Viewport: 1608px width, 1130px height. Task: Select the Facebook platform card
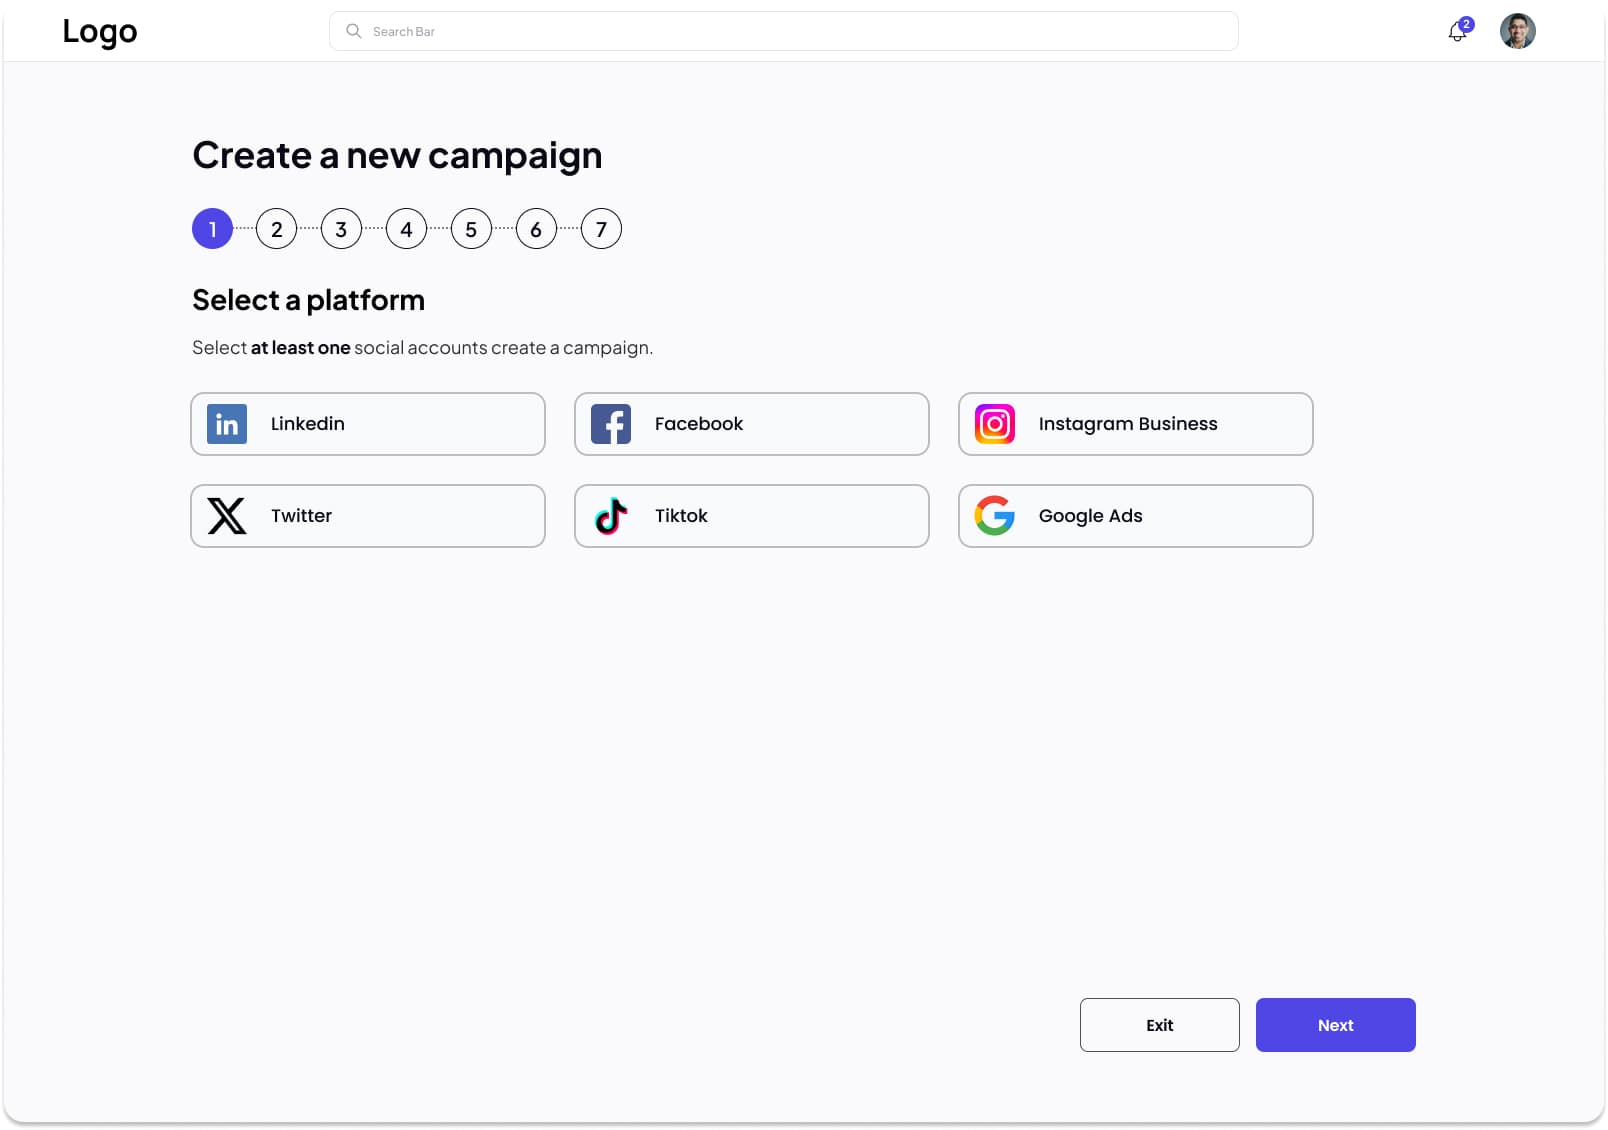(x=751, y=424)
